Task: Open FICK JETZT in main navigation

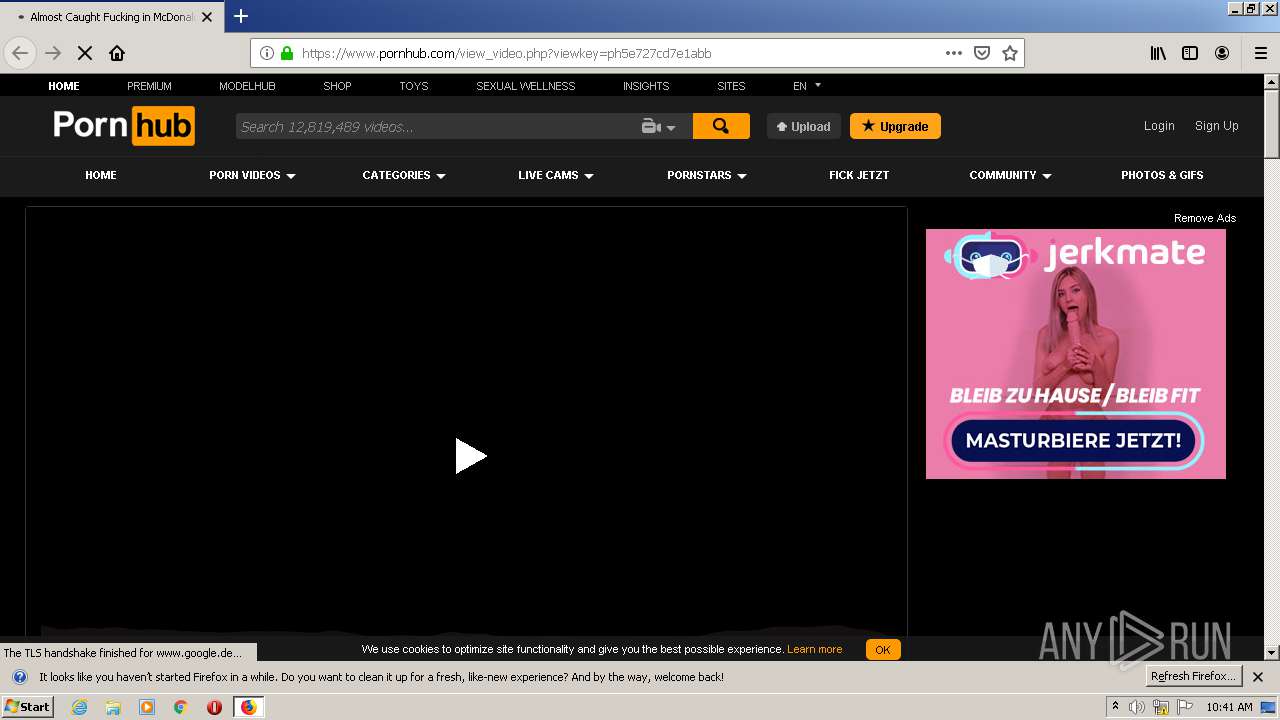Action: [x=859, y=175]
